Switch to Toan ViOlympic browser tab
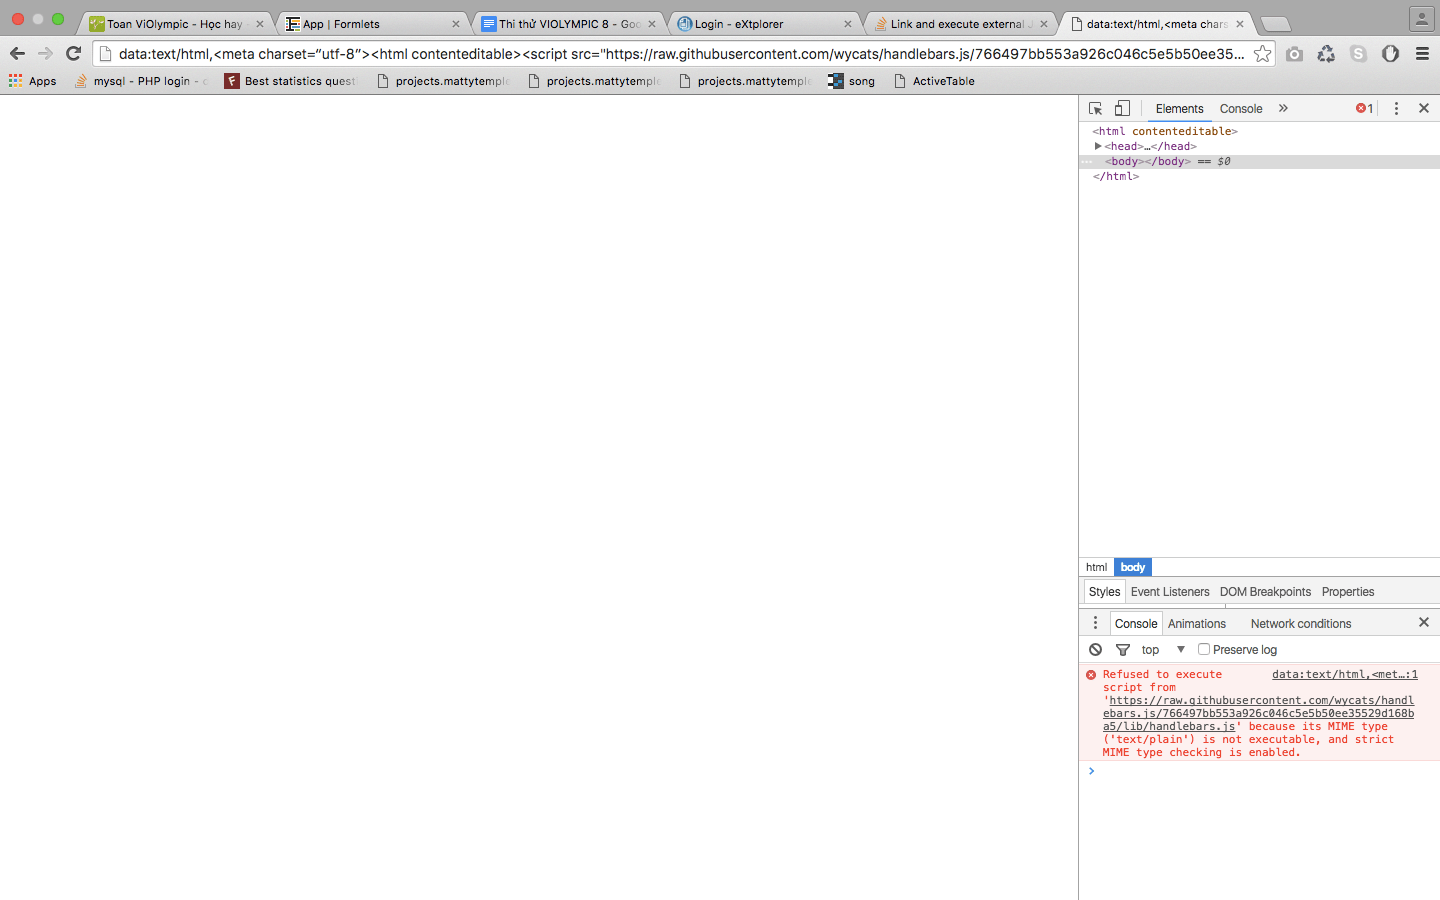 point(175,24)
